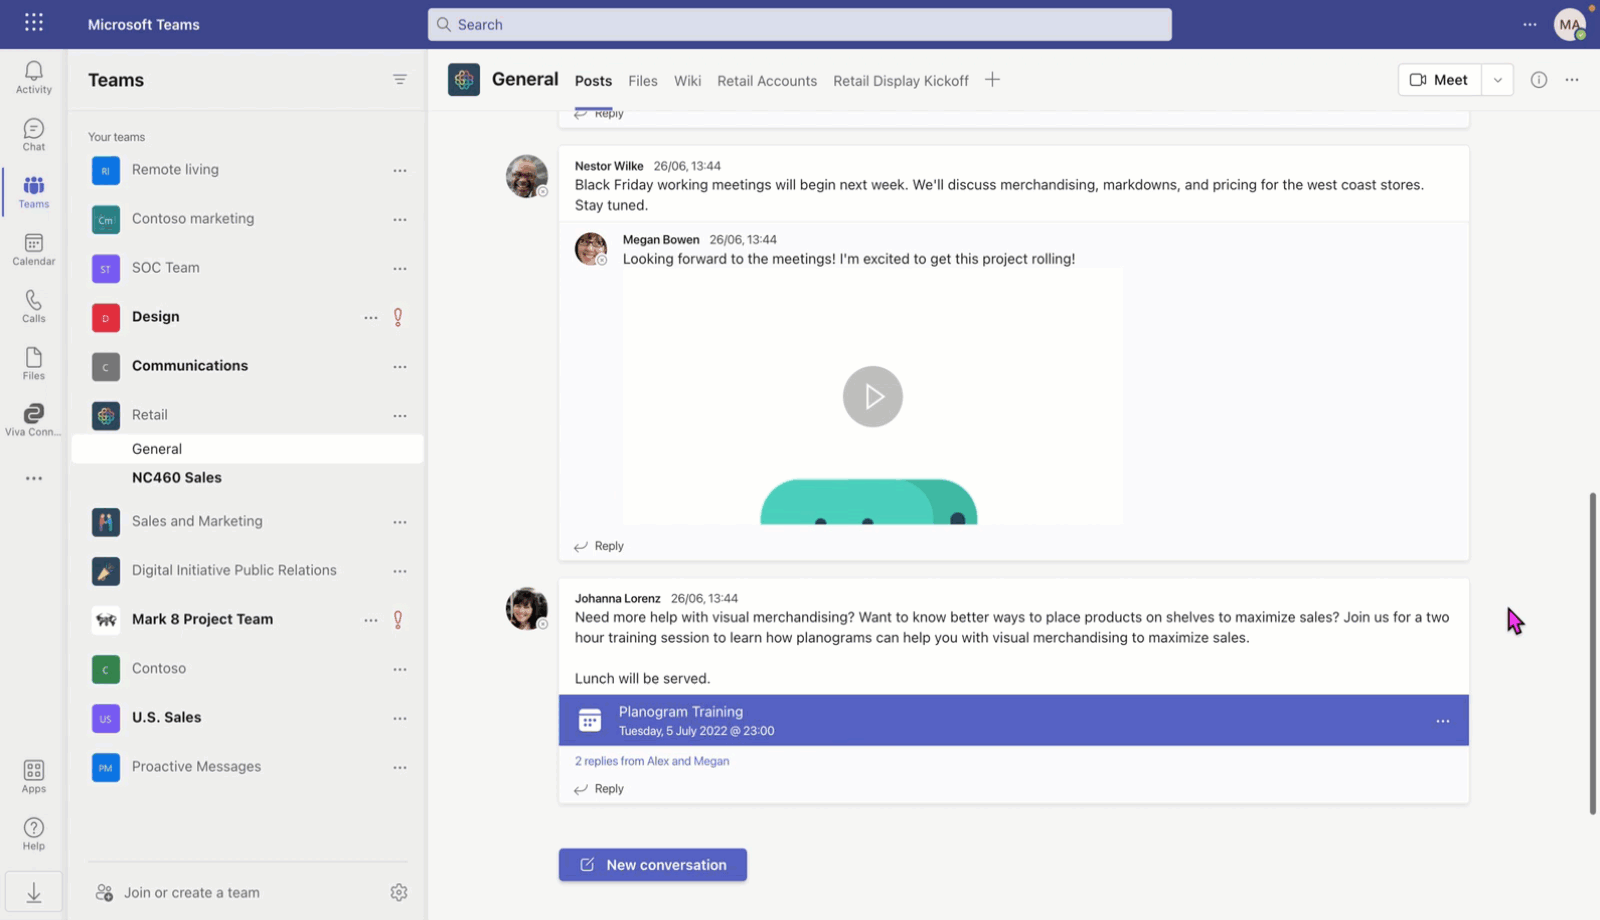Open the Apps section
Viewport: 1600px width, 920px height.
pos(33,775)
